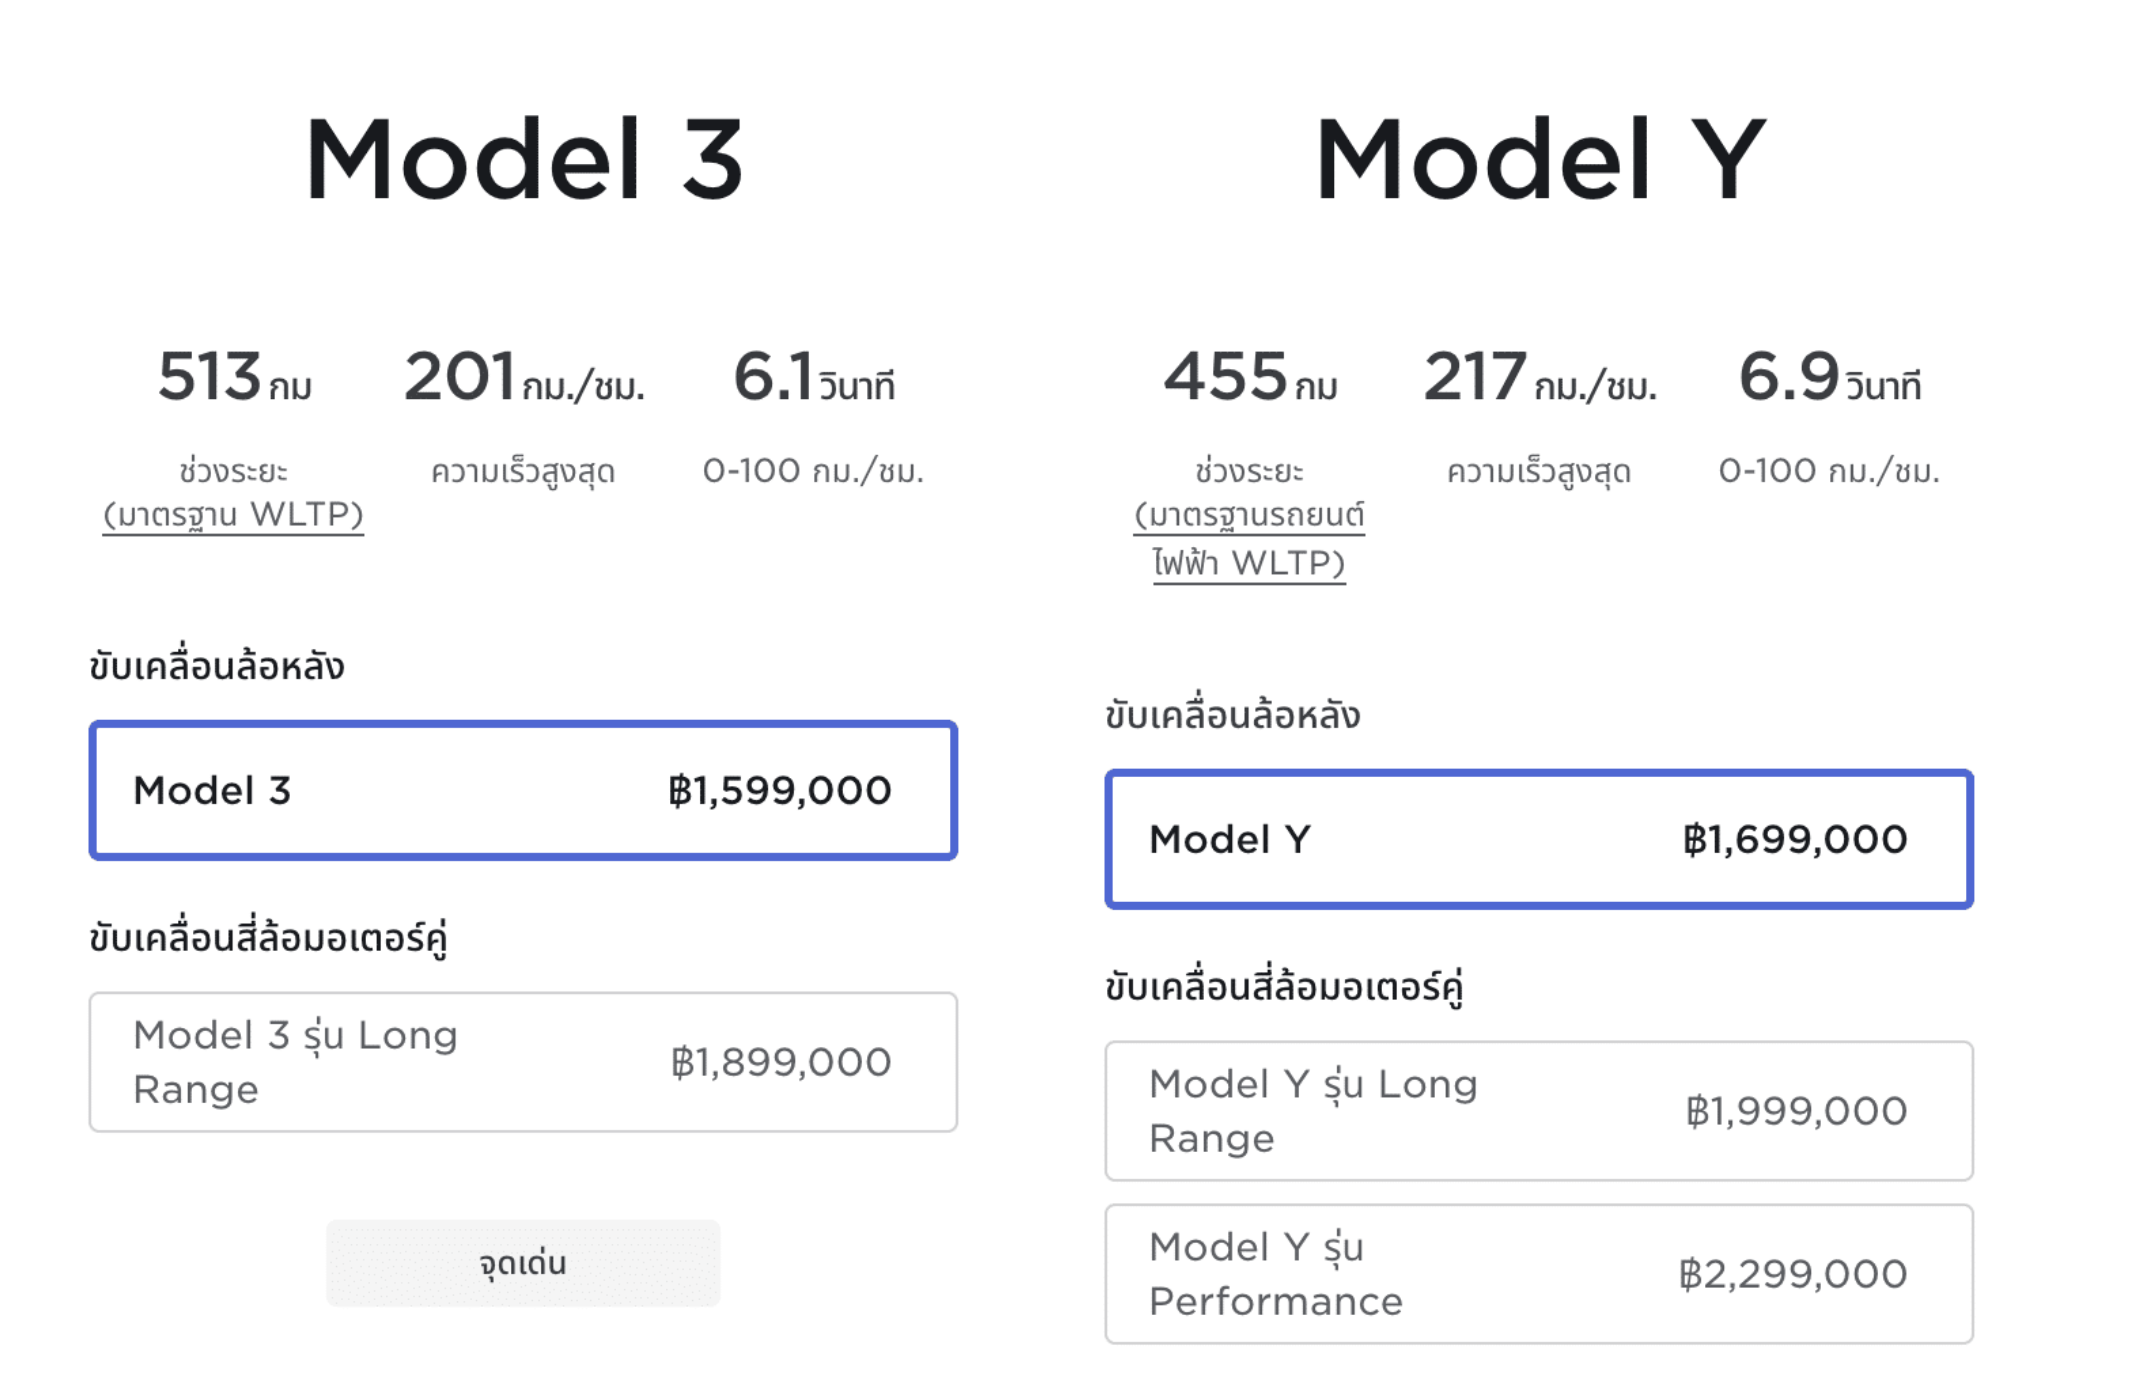2144x1376 pixels.
Task: Select the Model Y ฿1,699,000 option
Action: (1539, 839)
